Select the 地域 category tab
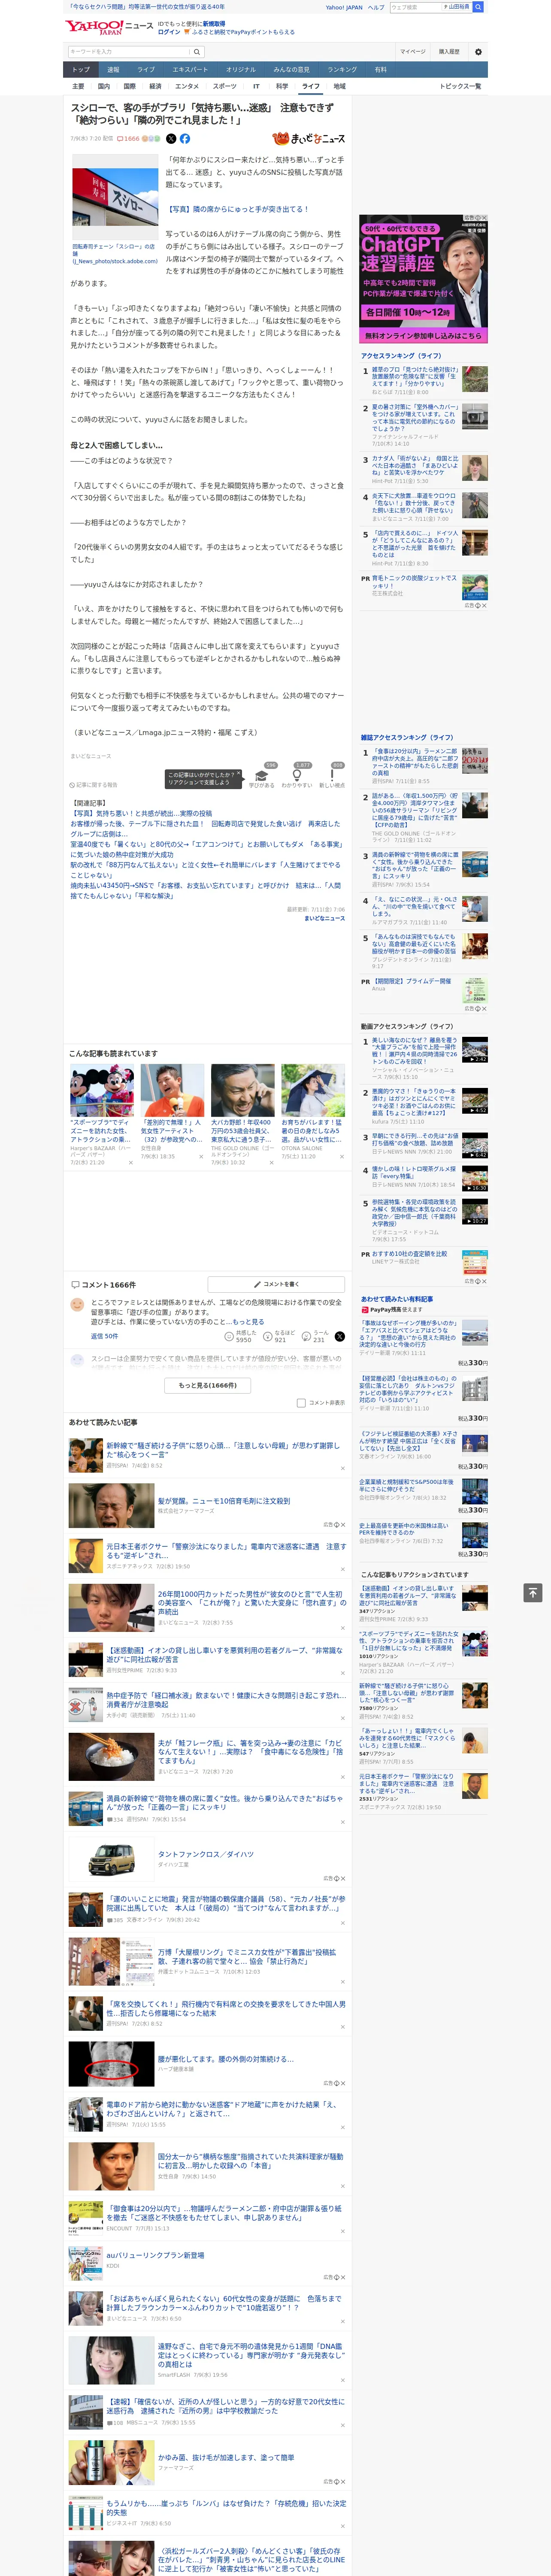551x2576 pixels. point(339,86)
